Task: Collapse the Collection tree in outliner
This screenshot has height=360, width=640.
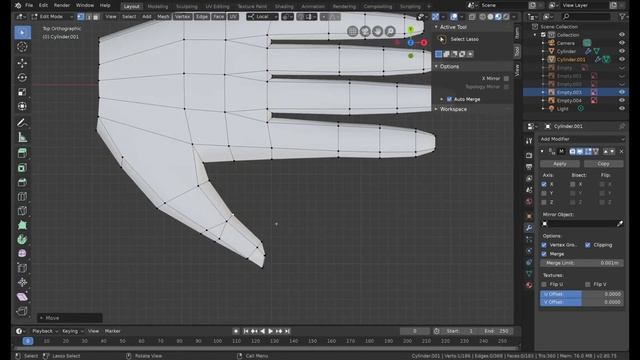Action: (535, 35)
